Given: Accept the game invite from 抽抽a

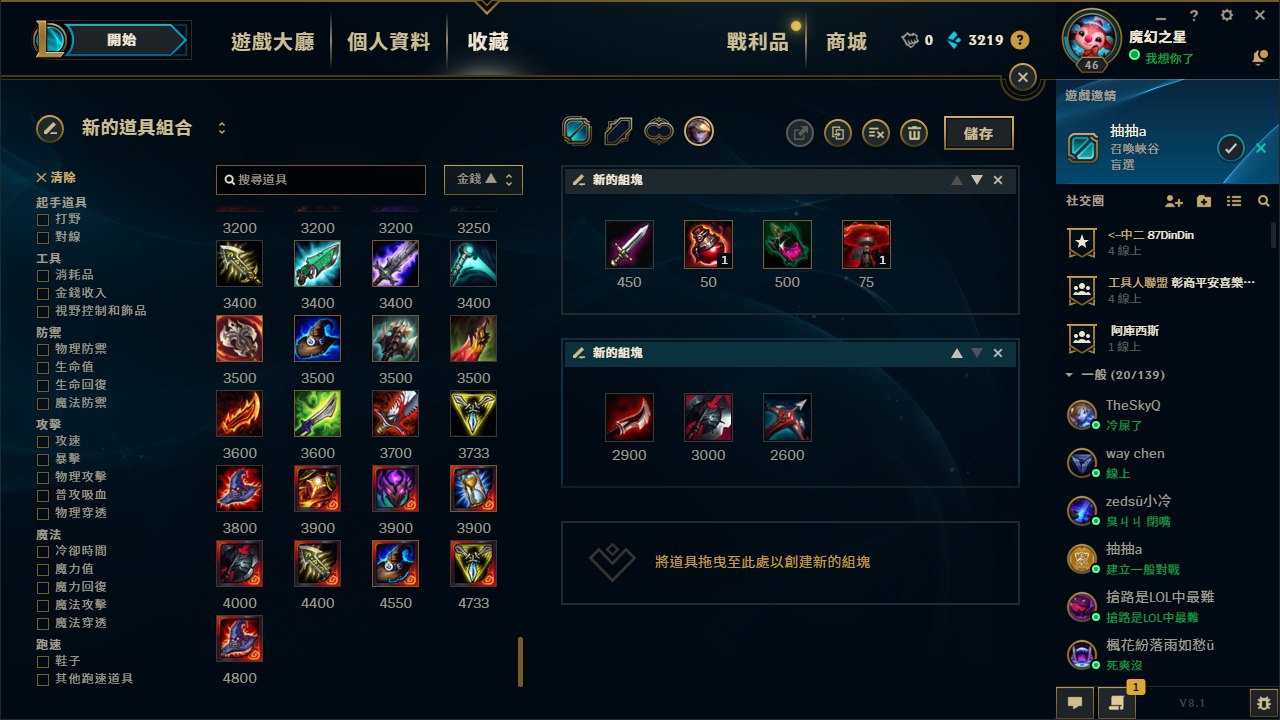Looking at the screenshot, I should click(x=1231, y=148).
